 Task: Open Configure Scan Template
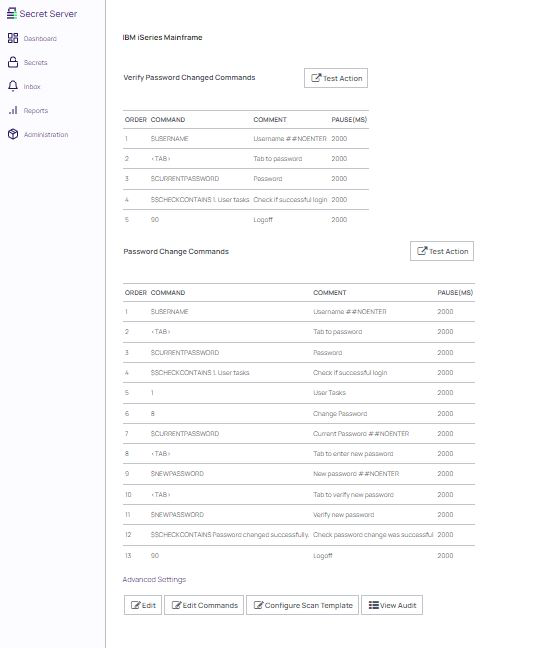(x=302, y=605)
